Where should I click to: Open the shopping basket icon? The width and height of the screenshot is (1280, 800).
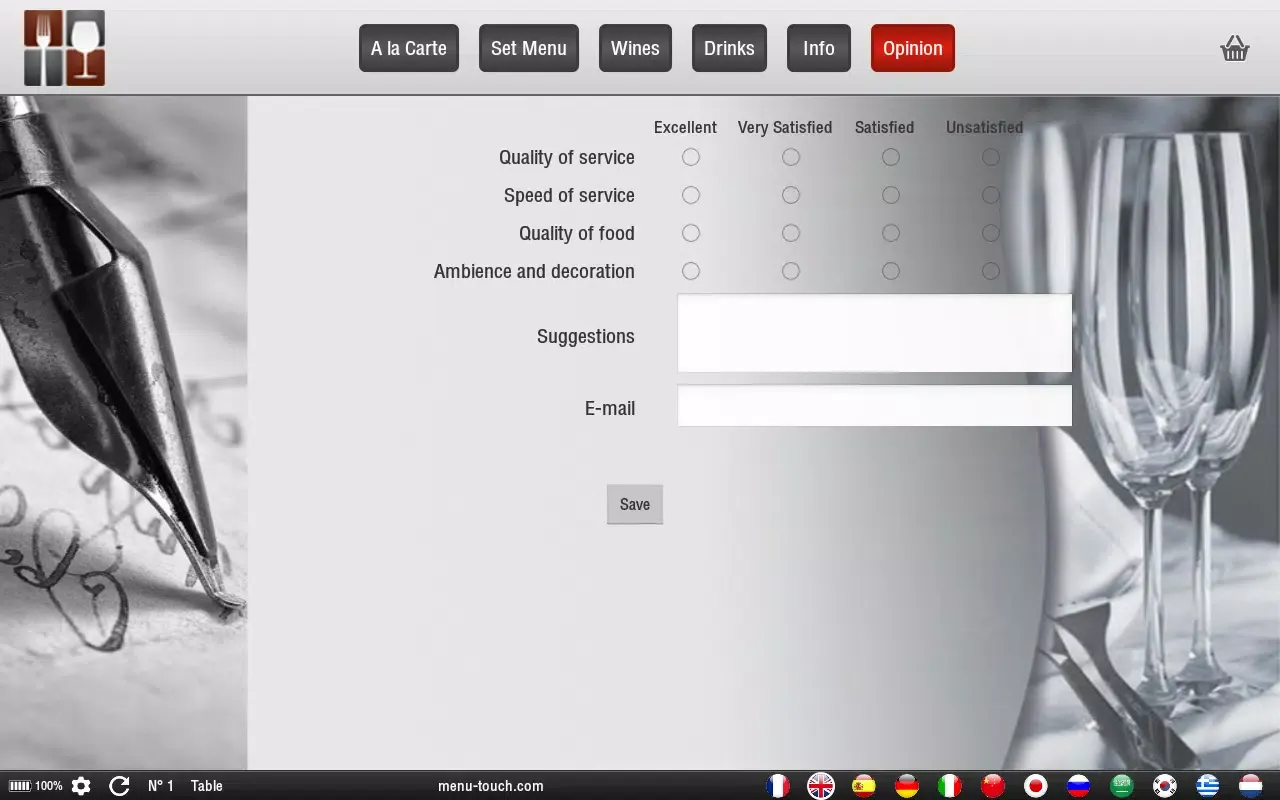(x=1235, y=48)
